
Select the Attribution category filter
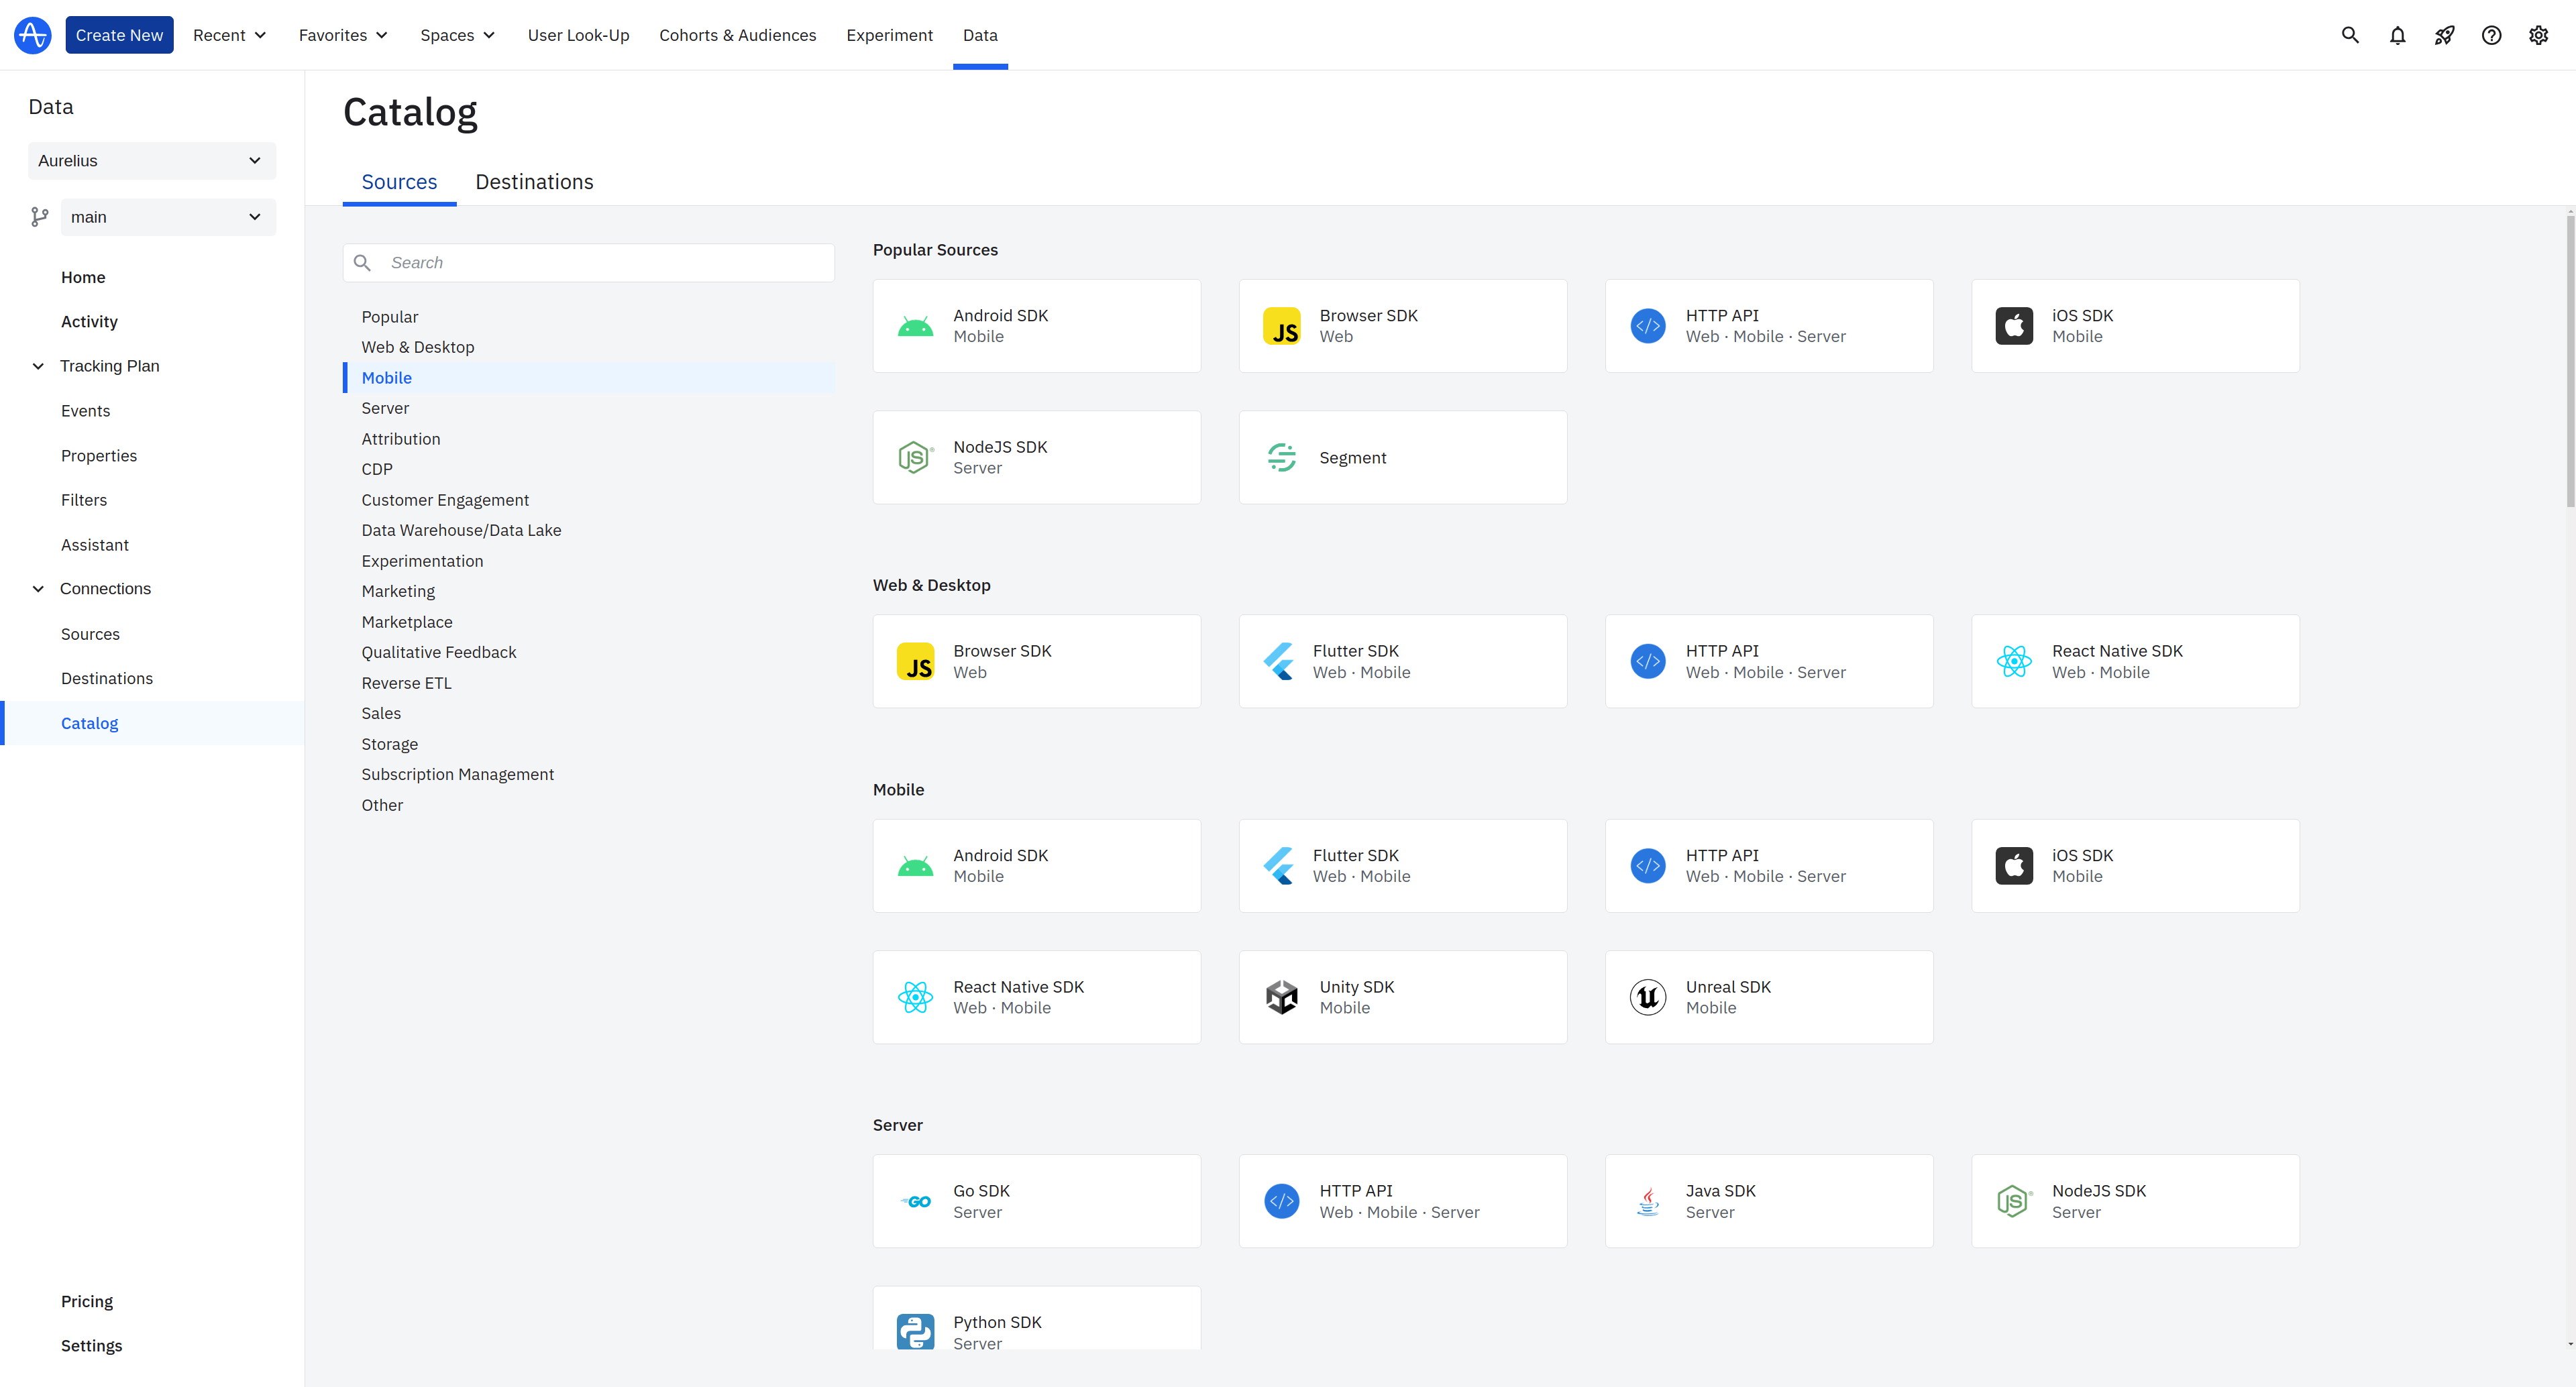click(x=401, y=439)
